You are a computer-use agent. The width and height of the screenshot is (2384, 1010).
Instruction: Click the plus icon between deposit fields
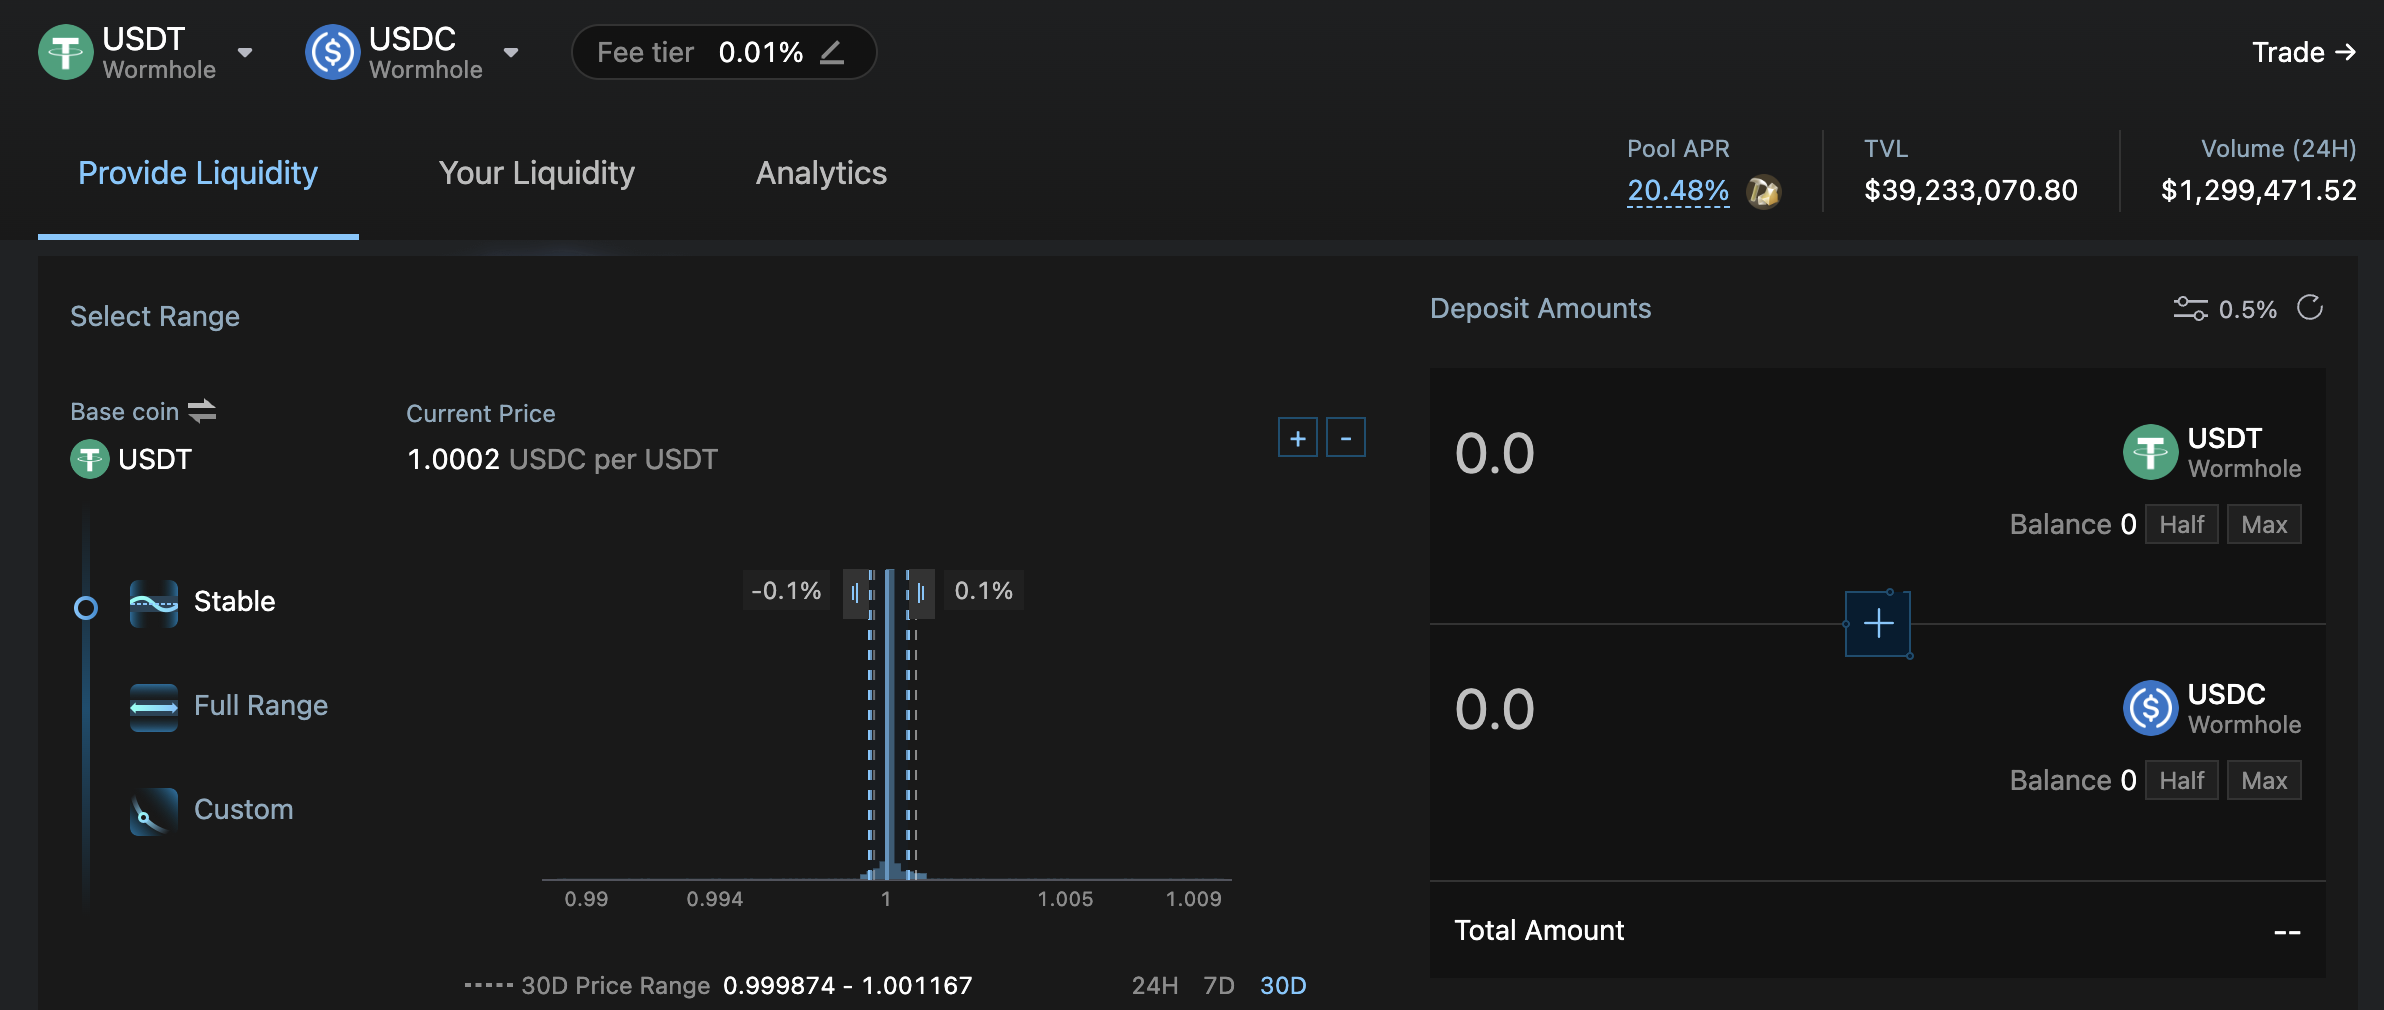point(1877,624)
